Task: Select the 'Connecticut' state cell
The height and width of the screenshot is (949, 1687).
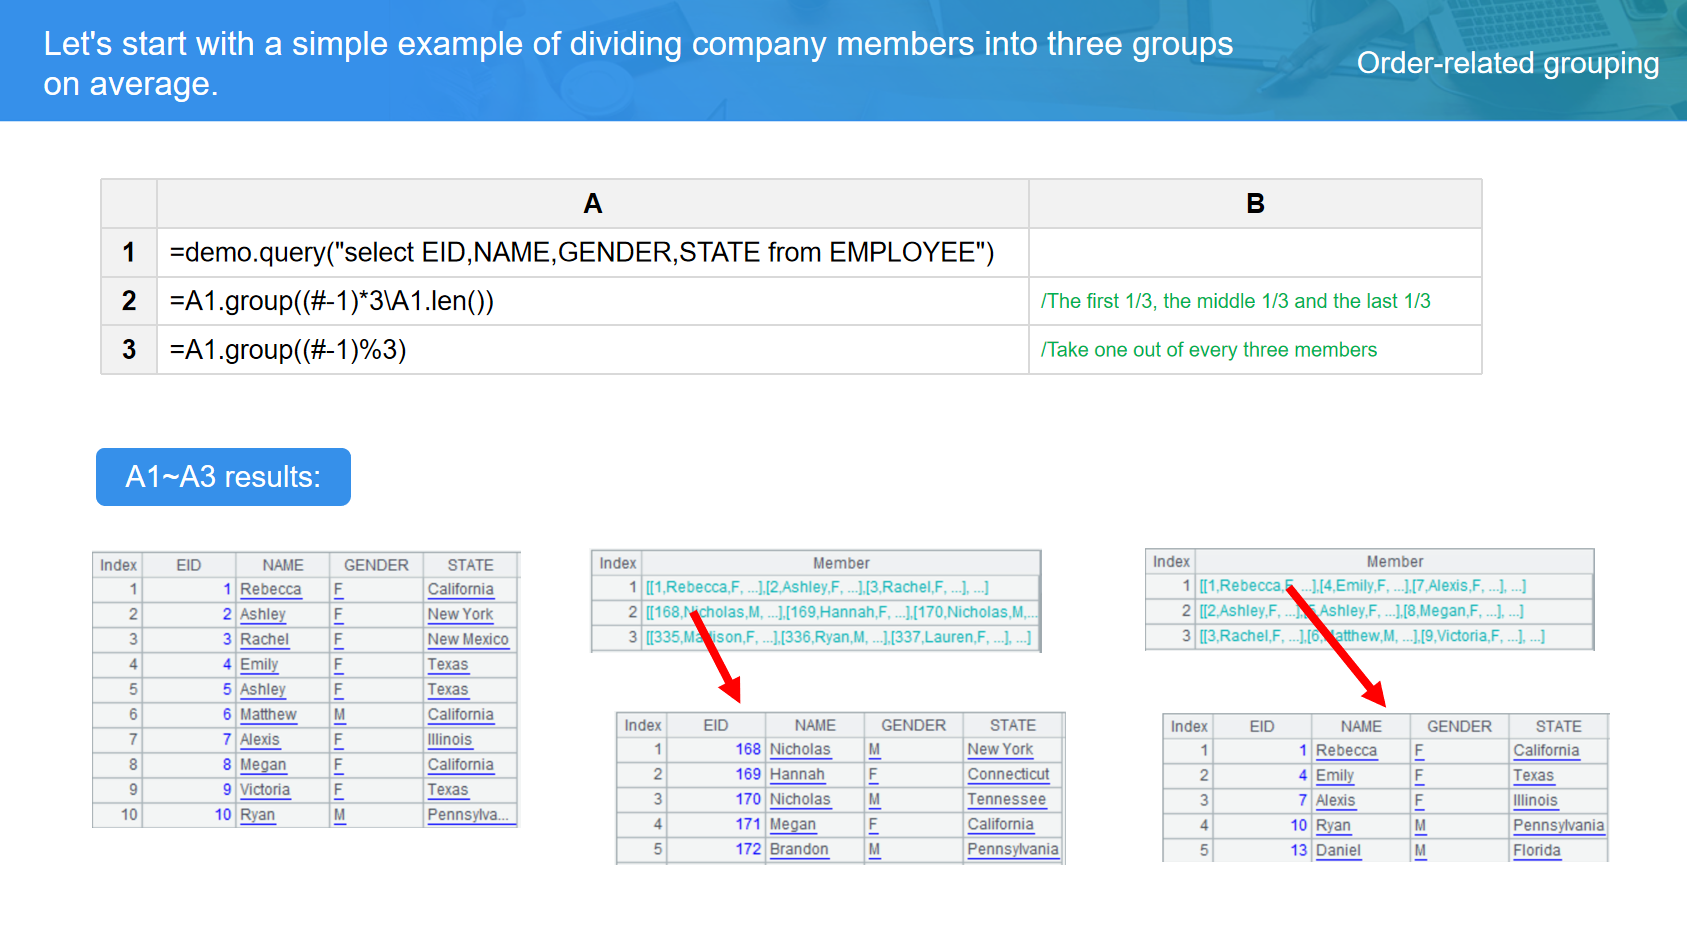Action: click(1008, 774)
